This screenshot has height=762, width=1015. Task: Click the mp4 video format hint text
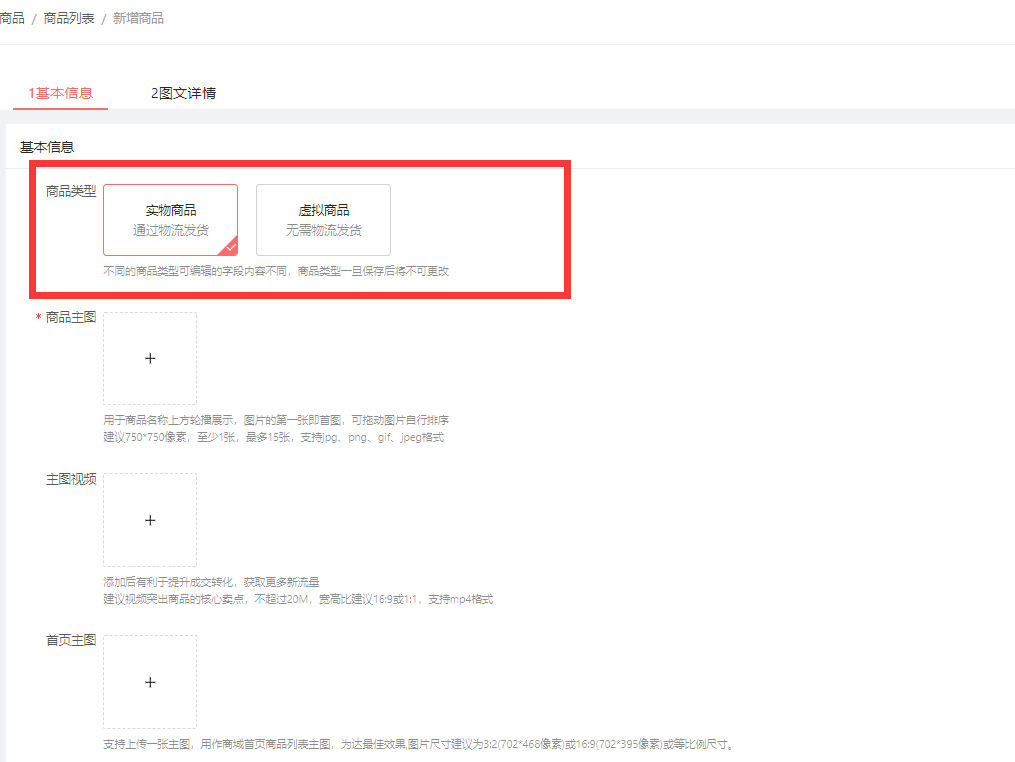pos(298,600)
